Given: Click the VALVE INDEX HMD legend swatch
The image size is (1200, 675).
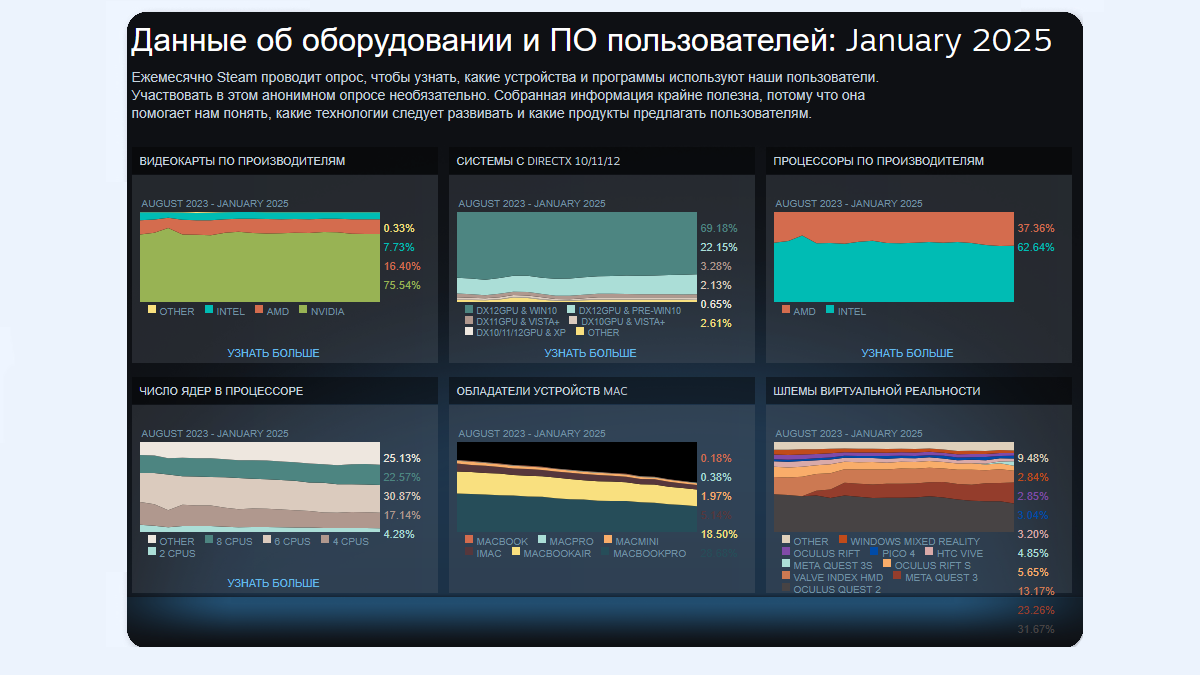Looking at the screenshot, I should [785, 576].
